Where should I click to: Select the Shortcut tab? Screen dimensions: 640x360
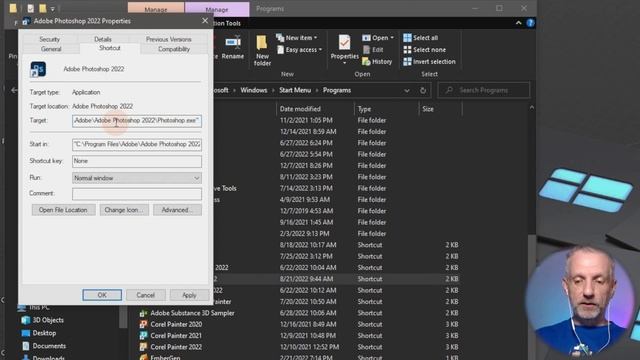point(110,48)
